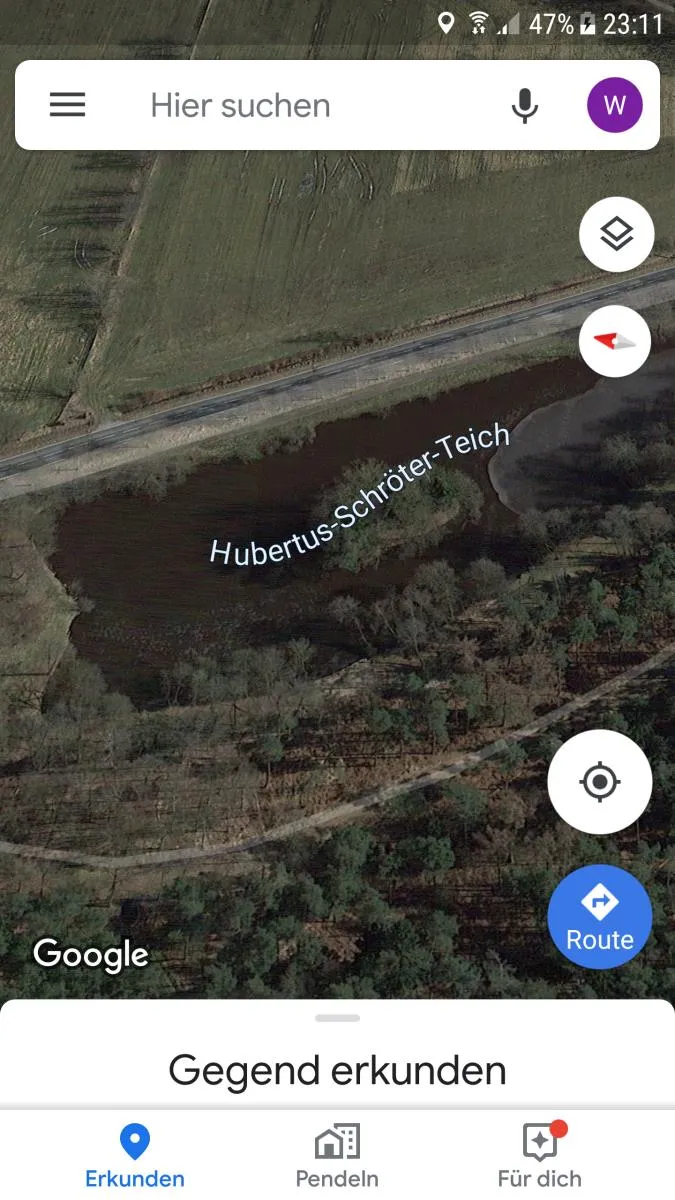This screenshot has height=1200, width=675.
Task: Tap the Google logo on map
Action: [91, 954]
